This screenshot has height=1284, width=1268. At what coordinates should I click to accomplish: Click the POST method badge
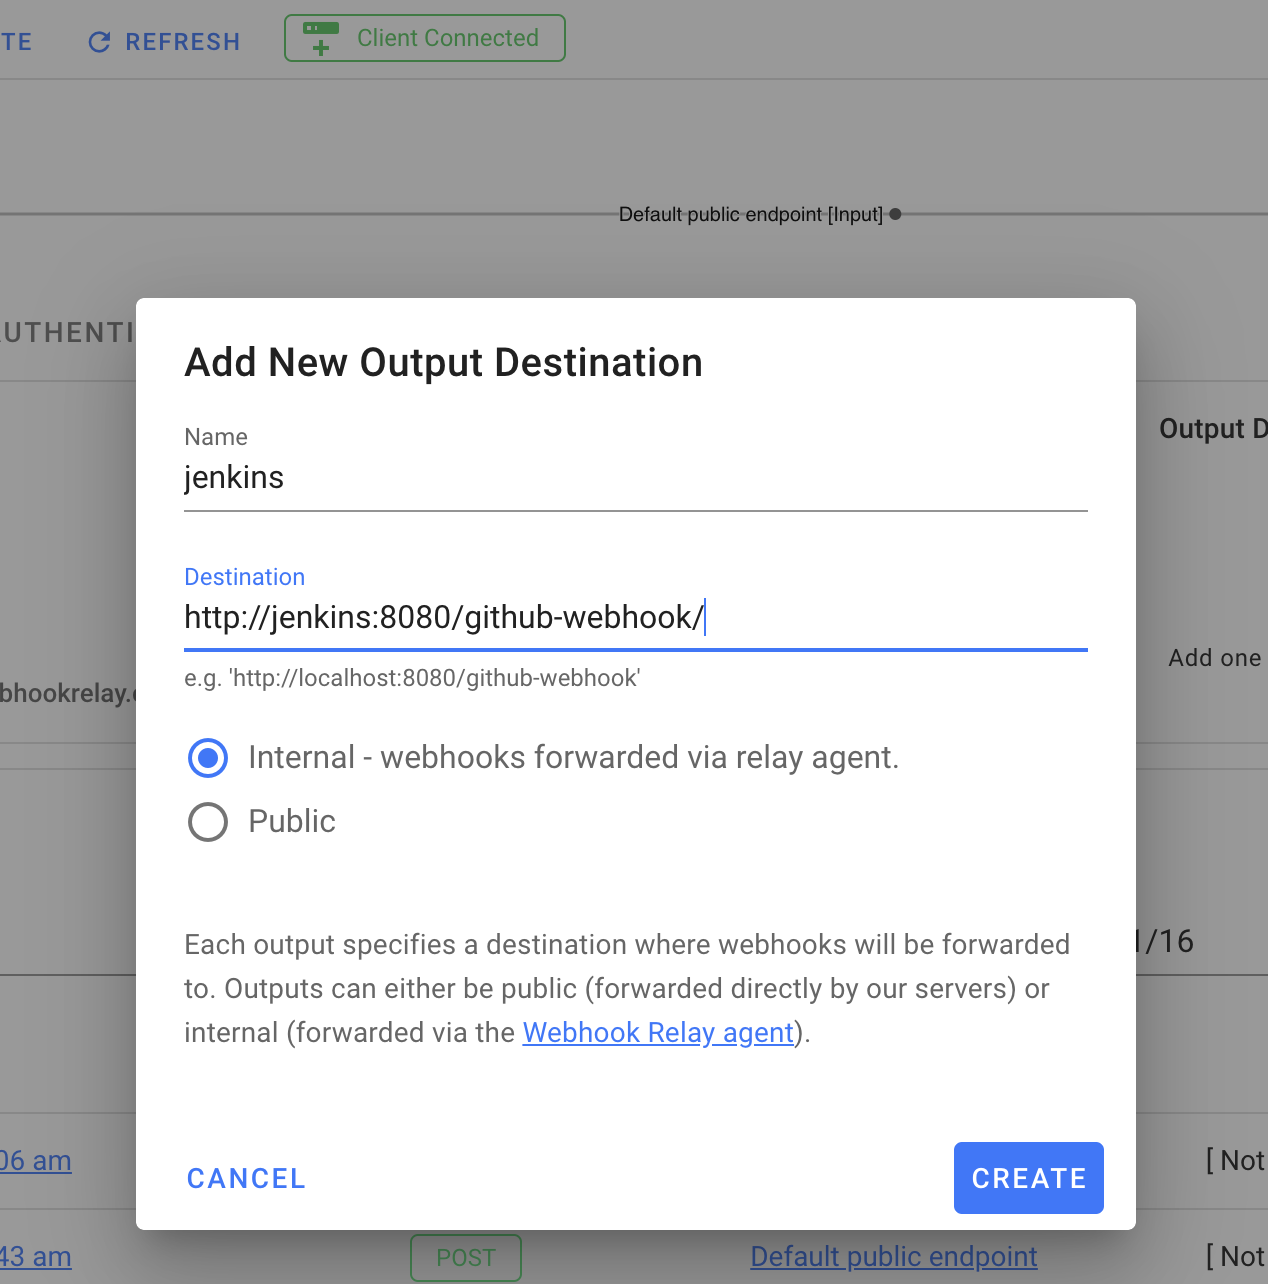coord(465,1257)
